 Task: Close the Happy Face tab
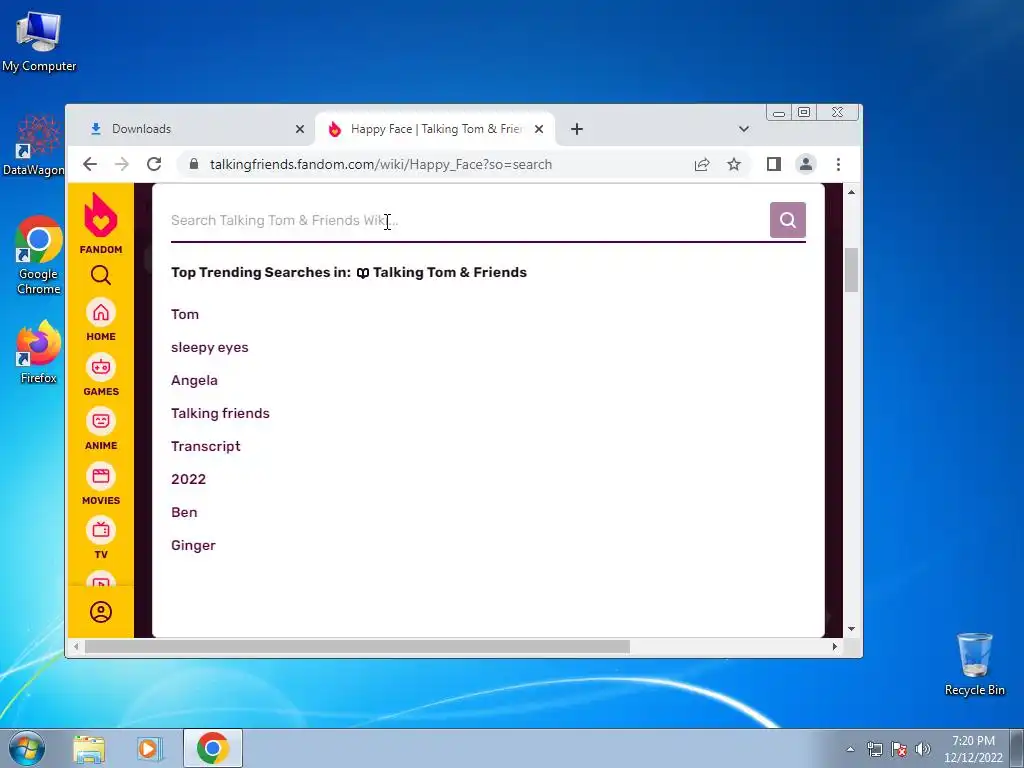pyautogui.click(x=539, y=129)
